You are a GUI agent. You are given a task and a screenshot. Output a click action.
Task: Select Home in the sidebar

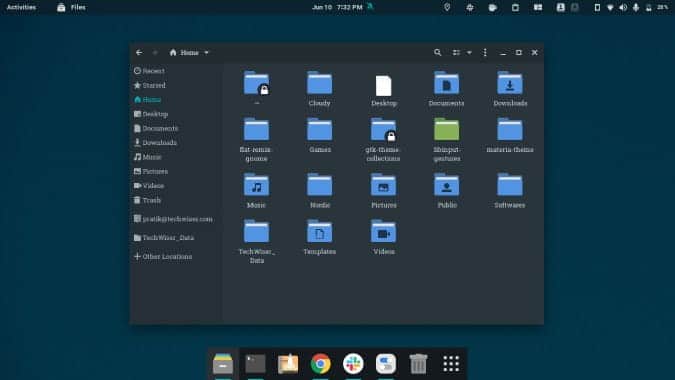click(x=147, y=99)
